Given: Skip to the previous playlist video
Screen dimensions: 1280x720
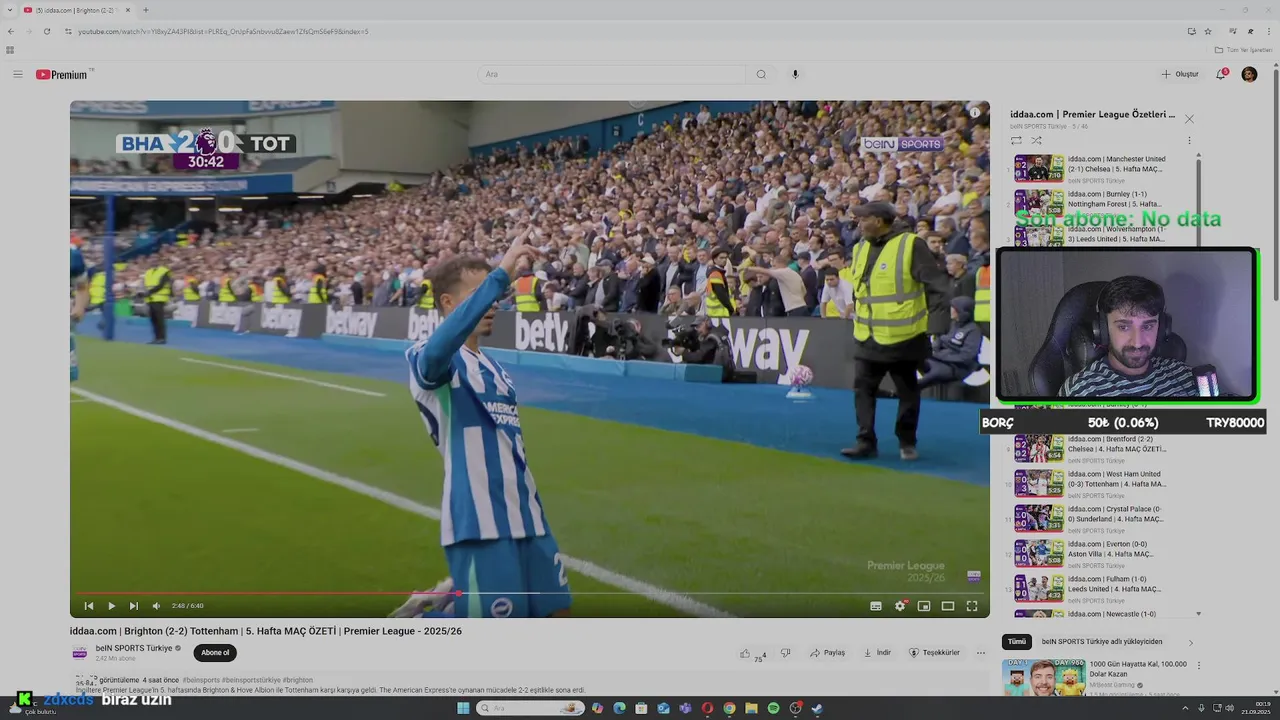Looking at the screenshot, I should (x=89, y=606).
